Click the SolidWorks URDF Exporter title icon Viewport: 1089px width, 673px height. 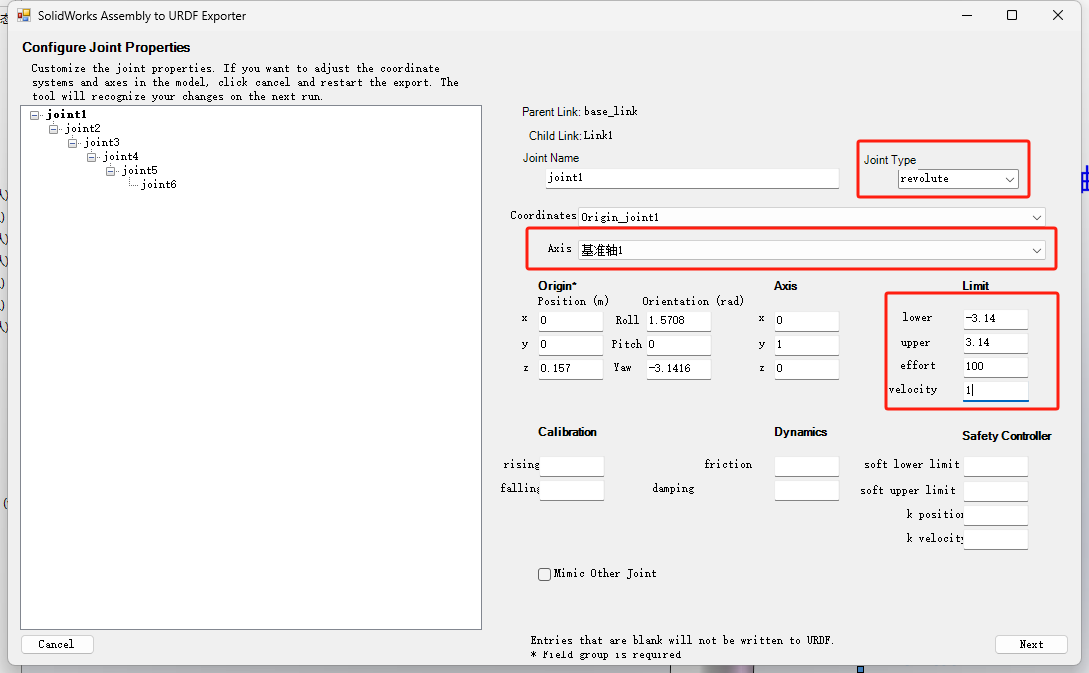click(x=24, y=15)
